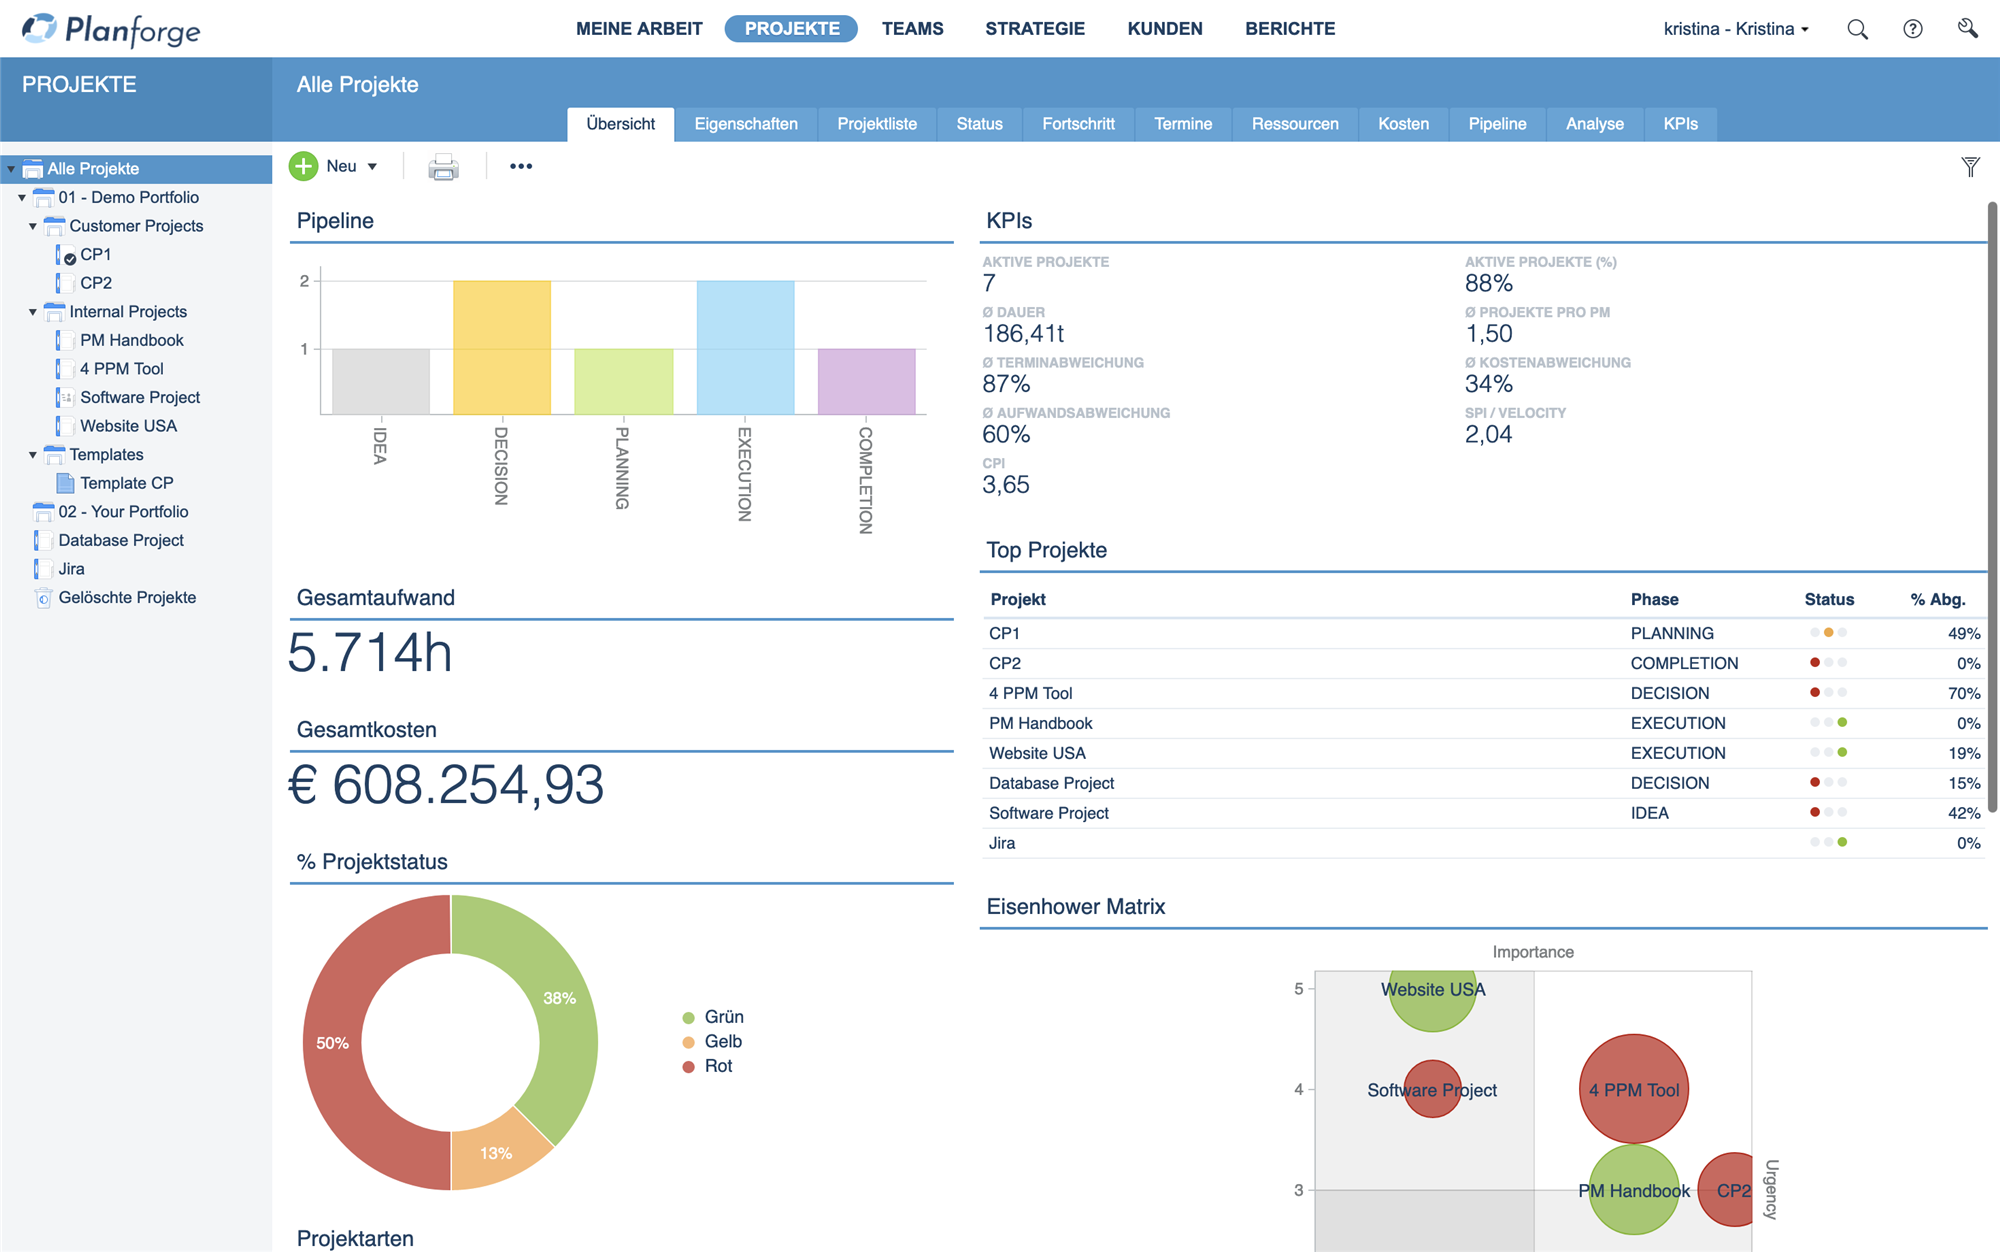Open the kristina - Kristina user dropdown

(x=1736, y=29)
